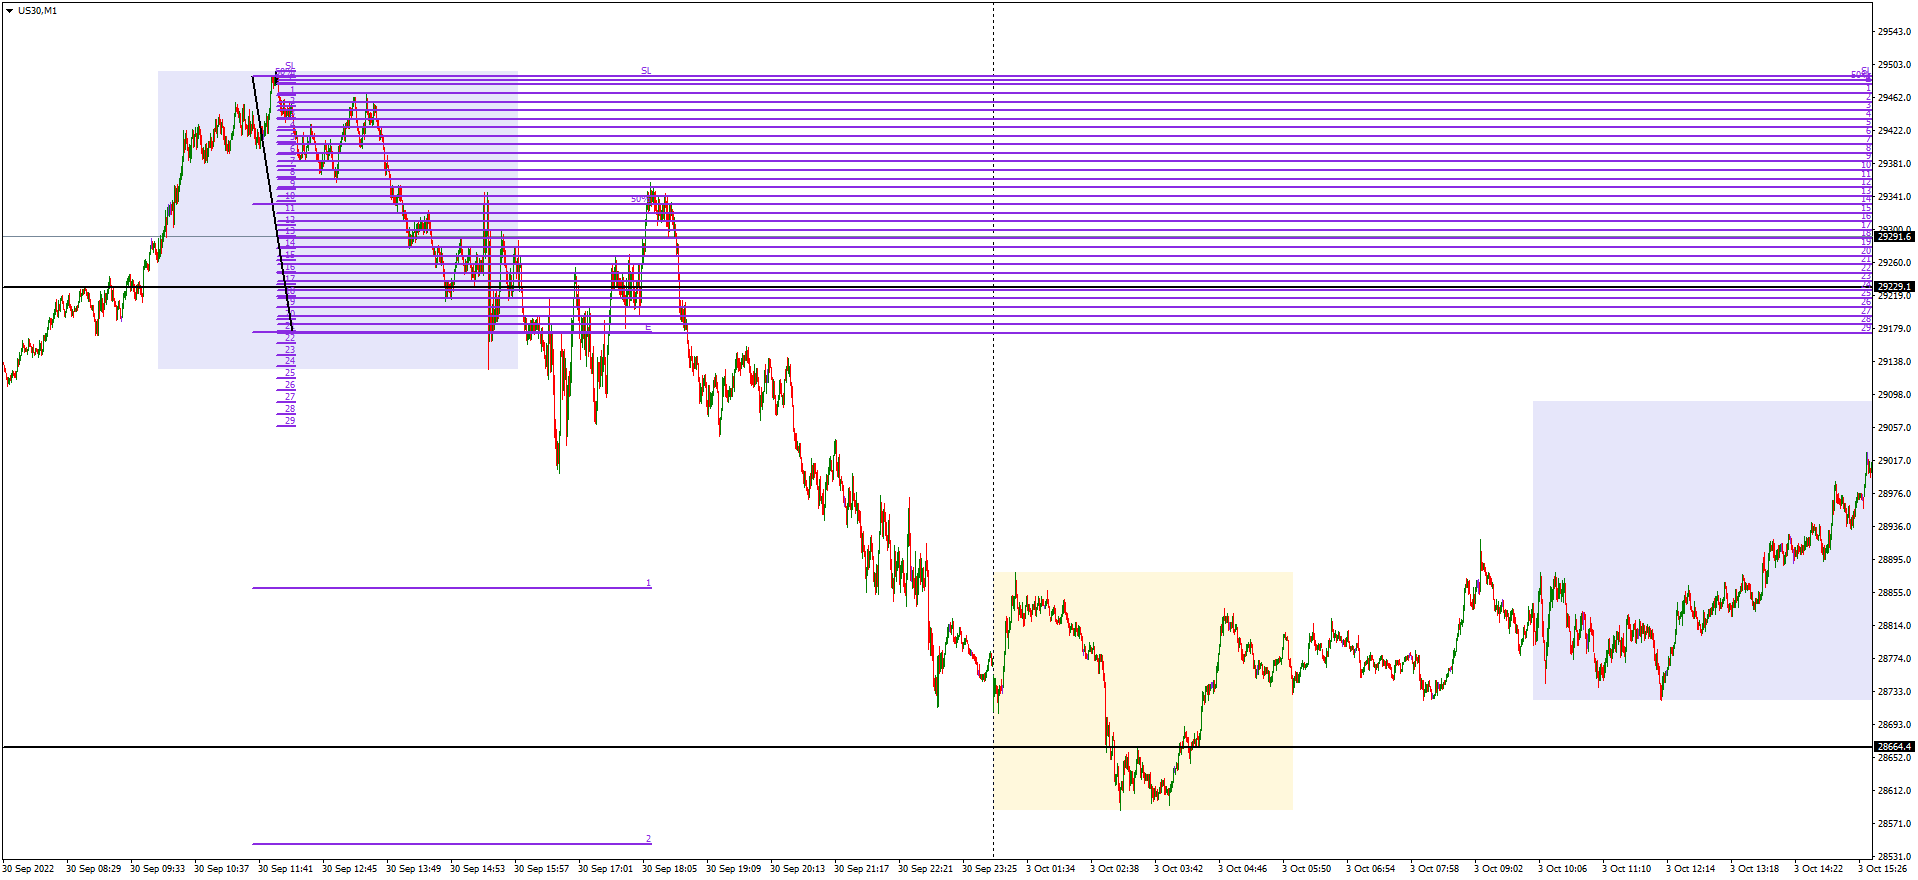Click the 3 Oct 03:42 time label
The height and width of the screenshot is (880, 1918).
[1178, 869]
